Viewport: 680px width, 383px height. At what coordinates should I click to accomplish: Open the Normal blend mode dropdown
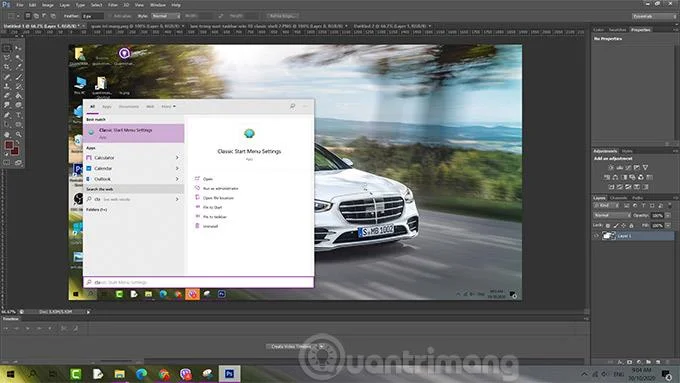pos(612,215)
